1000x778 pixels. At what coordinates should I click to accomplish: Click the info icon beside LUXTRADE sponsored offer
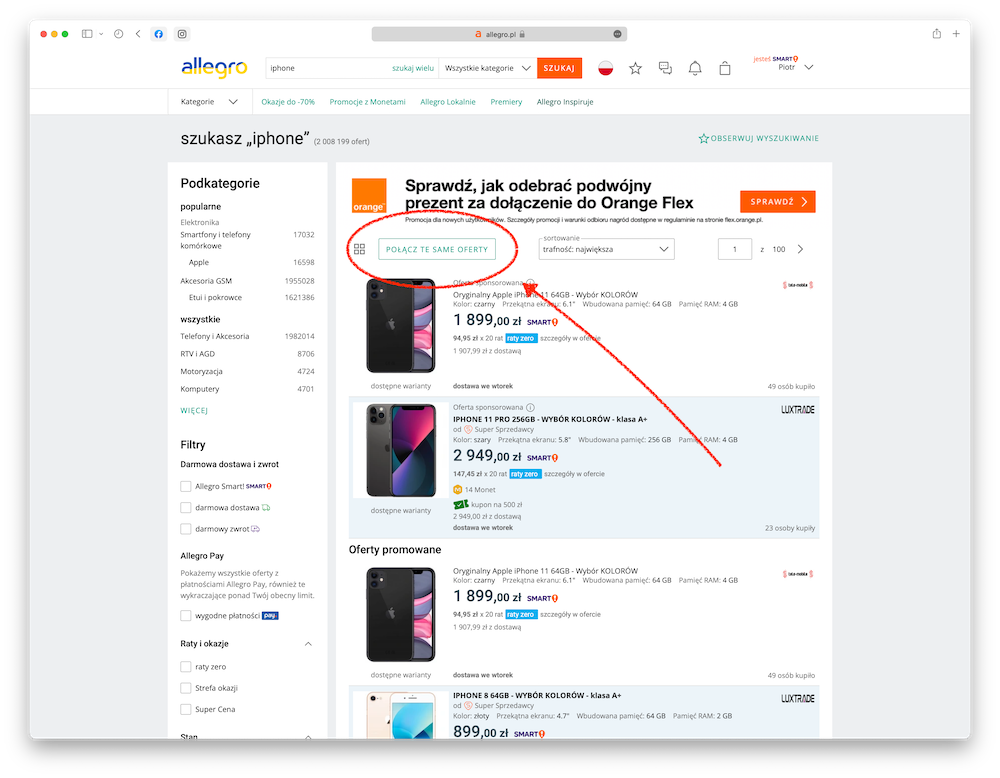[x=531, y=407]
